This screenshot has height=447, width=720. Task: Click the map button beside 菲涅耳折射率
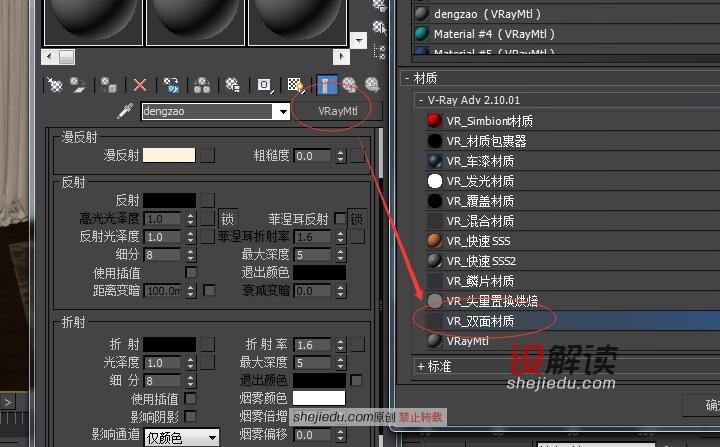coord(357,237)
